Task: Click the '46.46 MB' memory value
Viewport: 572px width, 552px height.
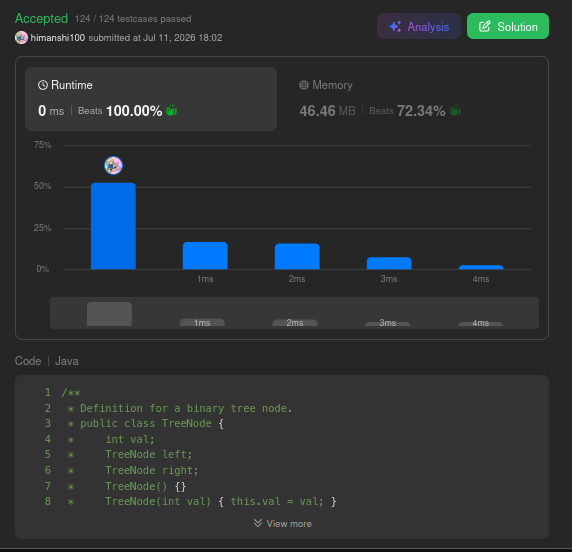Action: point(328,111)
